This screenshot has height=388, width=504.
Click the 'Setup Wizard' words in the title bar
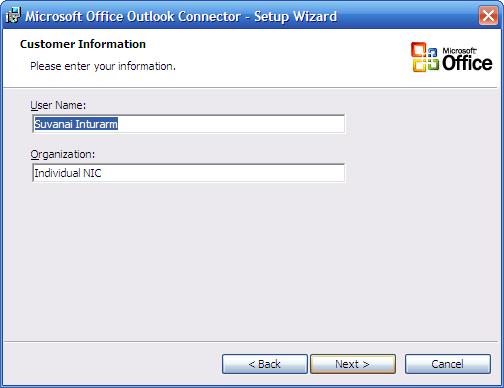pos(295,16)
